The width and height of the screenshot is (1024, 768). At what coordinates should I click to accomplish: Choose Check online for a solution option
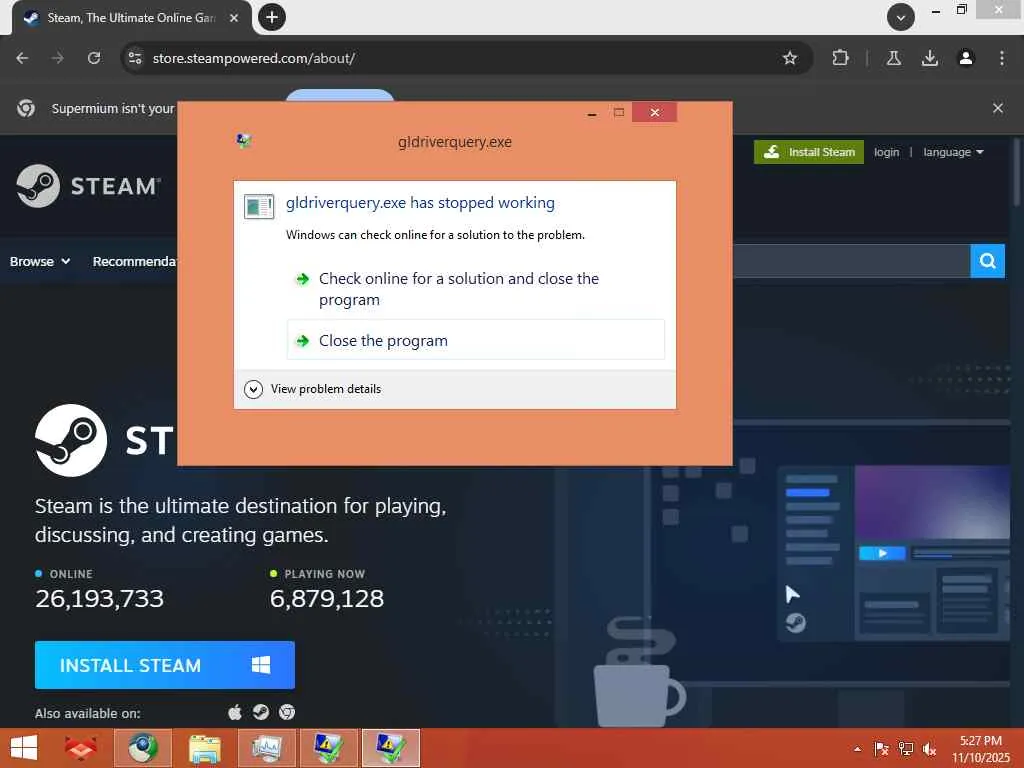475,289
